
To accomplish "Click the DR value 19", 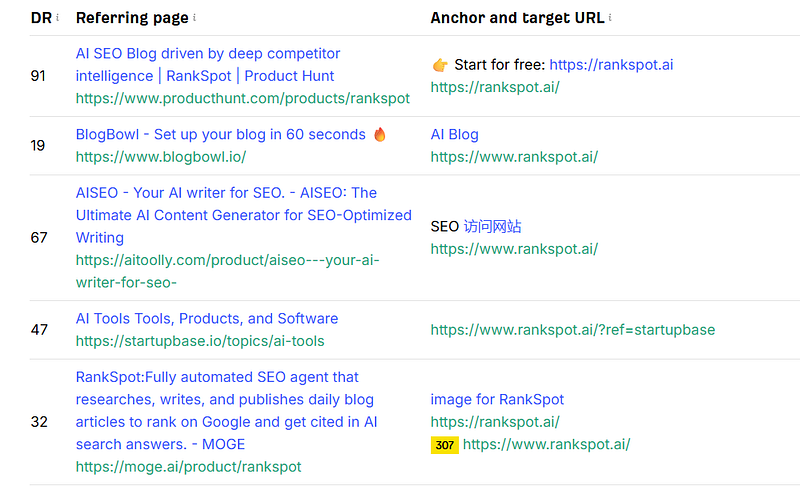I will point(38,146).
